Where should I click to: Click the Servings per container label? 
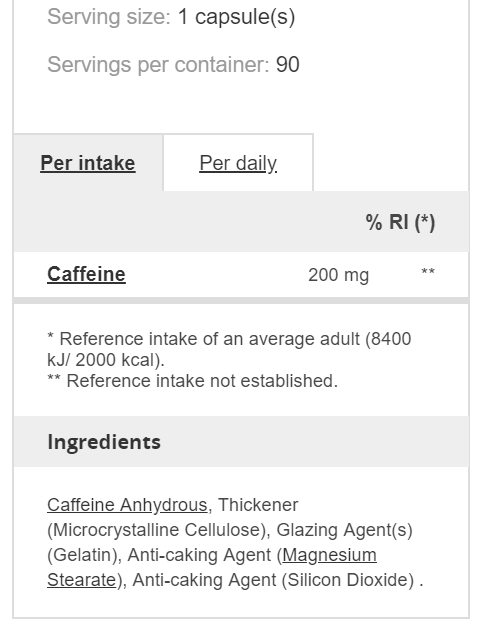(x=158, y=64)
